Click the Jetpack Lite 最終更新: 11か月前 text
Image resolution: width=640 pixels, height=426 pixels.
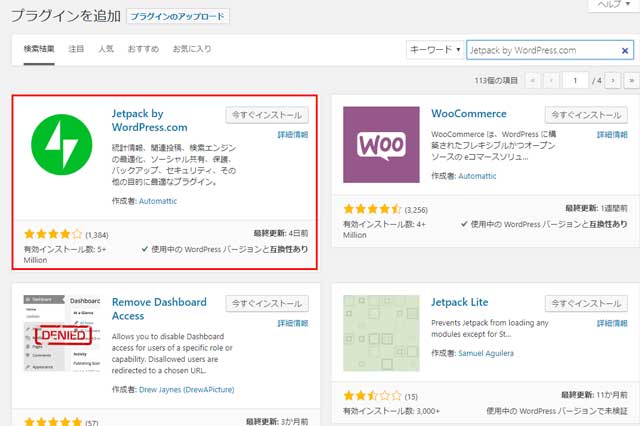pyautogui.click(x=594, y=395)
